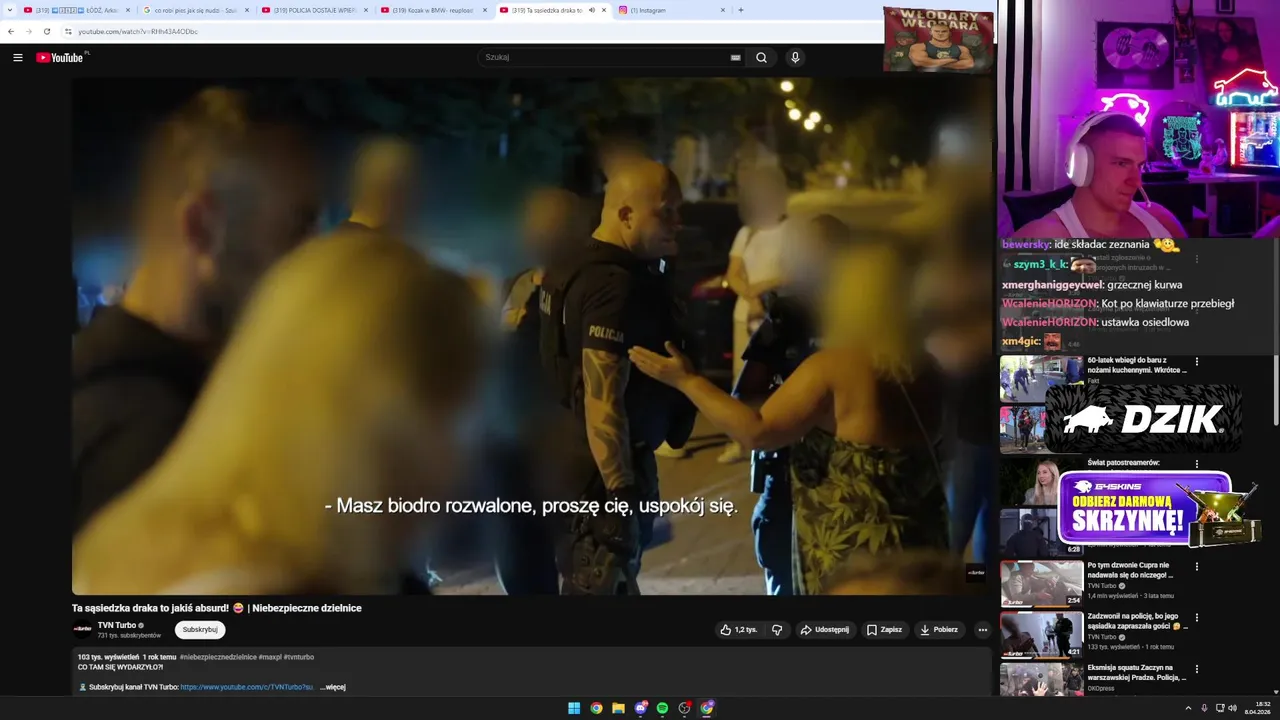Open options for the "Zadzwonił na policję" video
This screenshot has width=1280, height=720.
click(1196, 618)
